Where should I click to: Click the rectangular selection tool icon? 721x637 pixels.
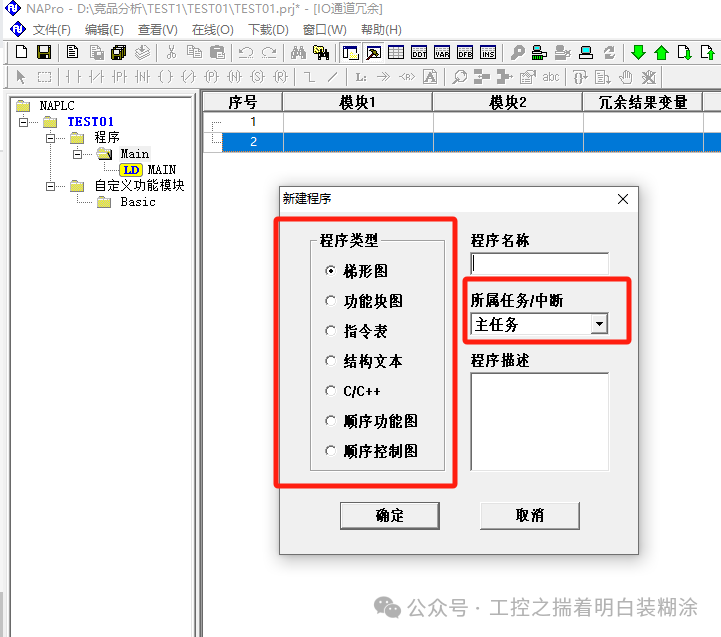(44, 77)
